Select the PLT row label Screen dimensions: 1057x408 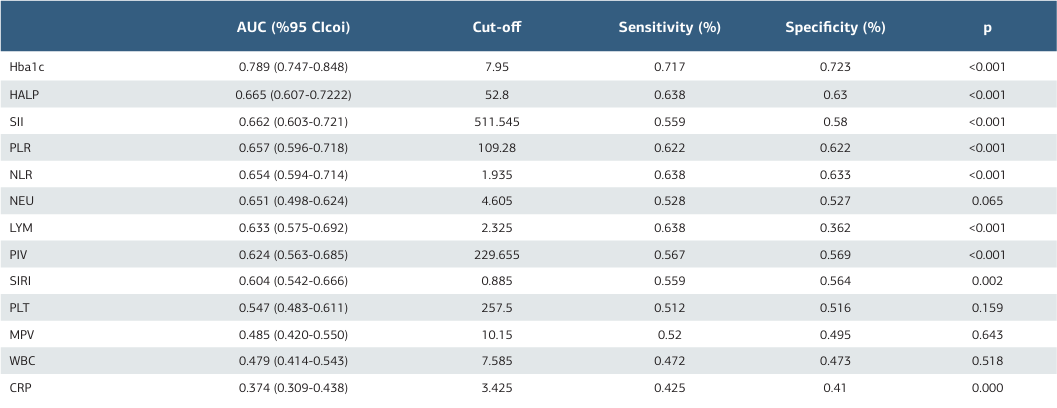[x=20, y=307]
